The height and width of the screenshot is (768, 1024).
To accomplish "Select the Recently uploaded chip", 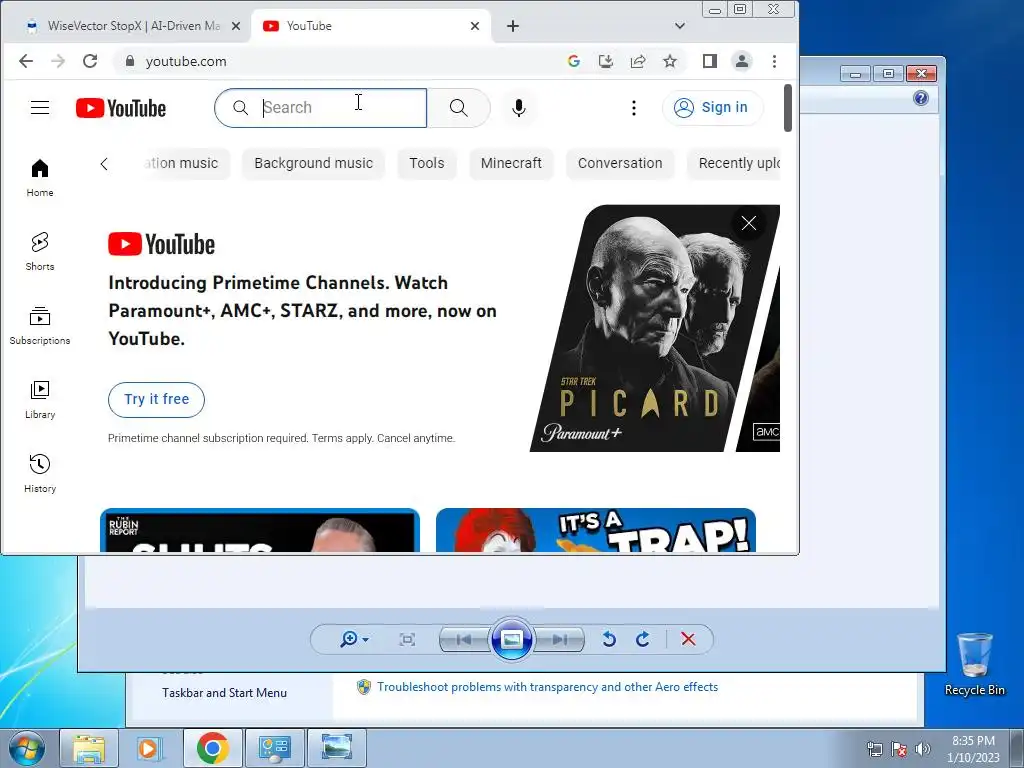I will click(734, 163).
